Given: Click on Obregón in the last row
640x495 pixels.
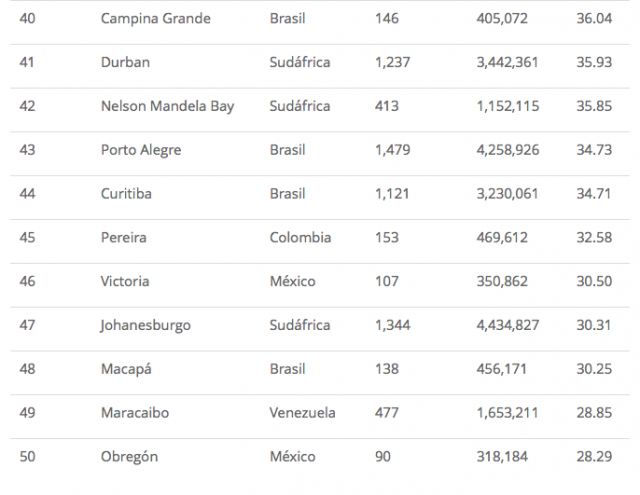Looking at the screenshot, I should [x=130, y=457].
